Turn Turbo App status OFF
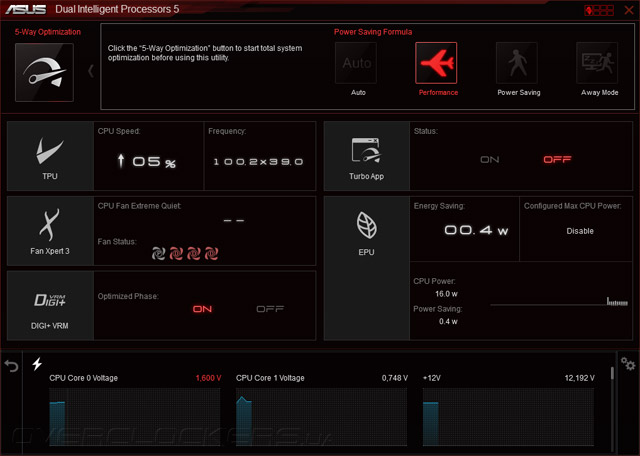 tap(557, 160)
